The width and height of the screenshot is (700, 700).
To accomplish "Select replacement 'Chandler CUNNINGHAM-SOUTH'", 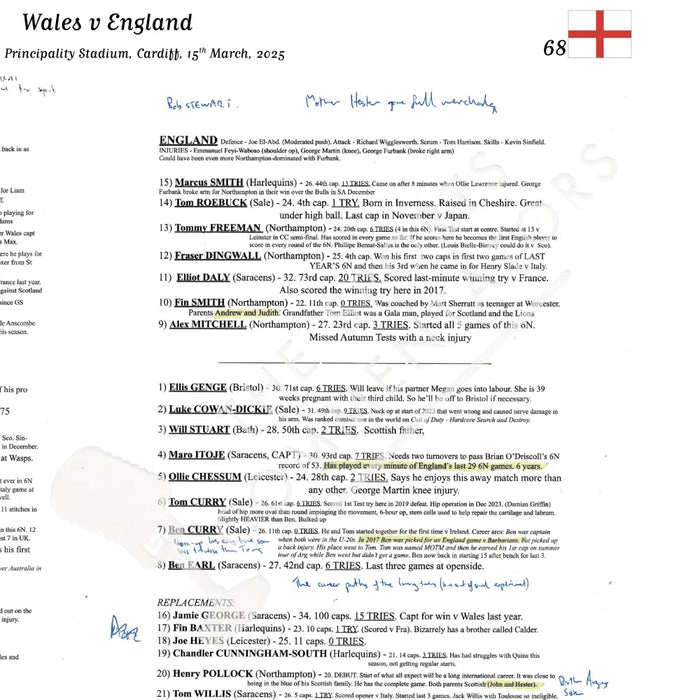I will click(x=250, y=654).
